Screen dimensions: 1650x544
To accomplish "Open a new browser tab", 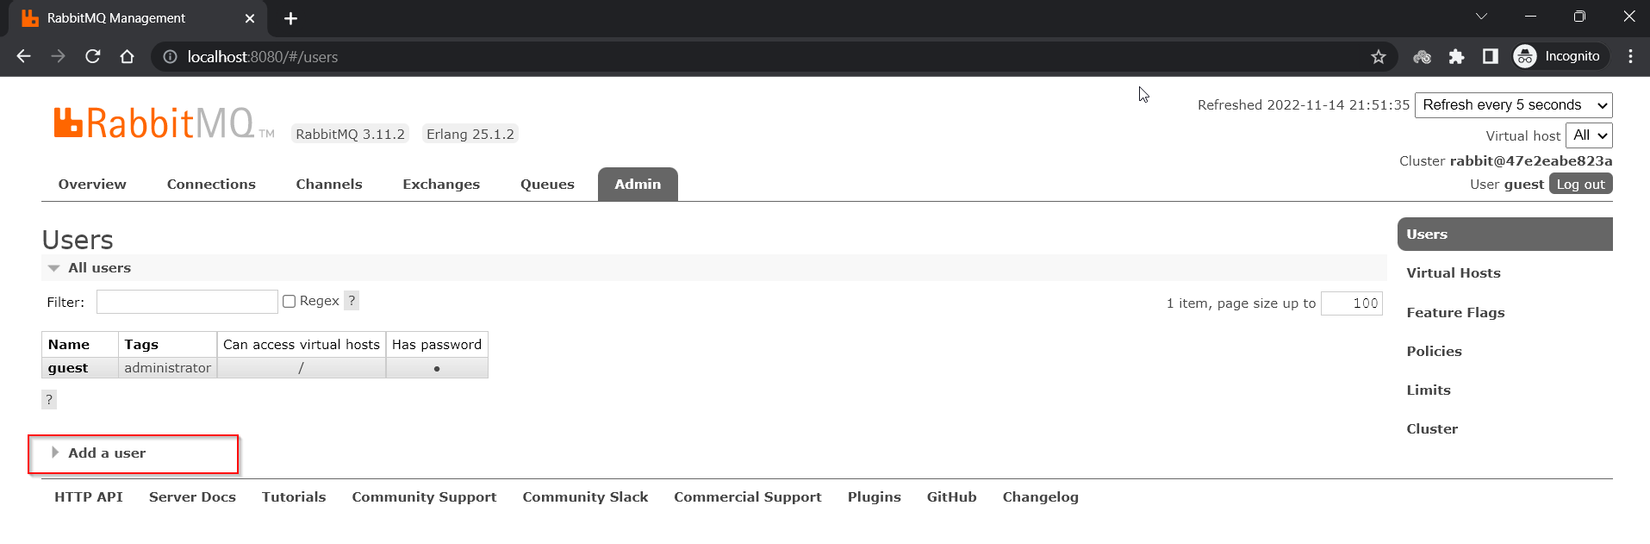I will [x=290, y=18].
